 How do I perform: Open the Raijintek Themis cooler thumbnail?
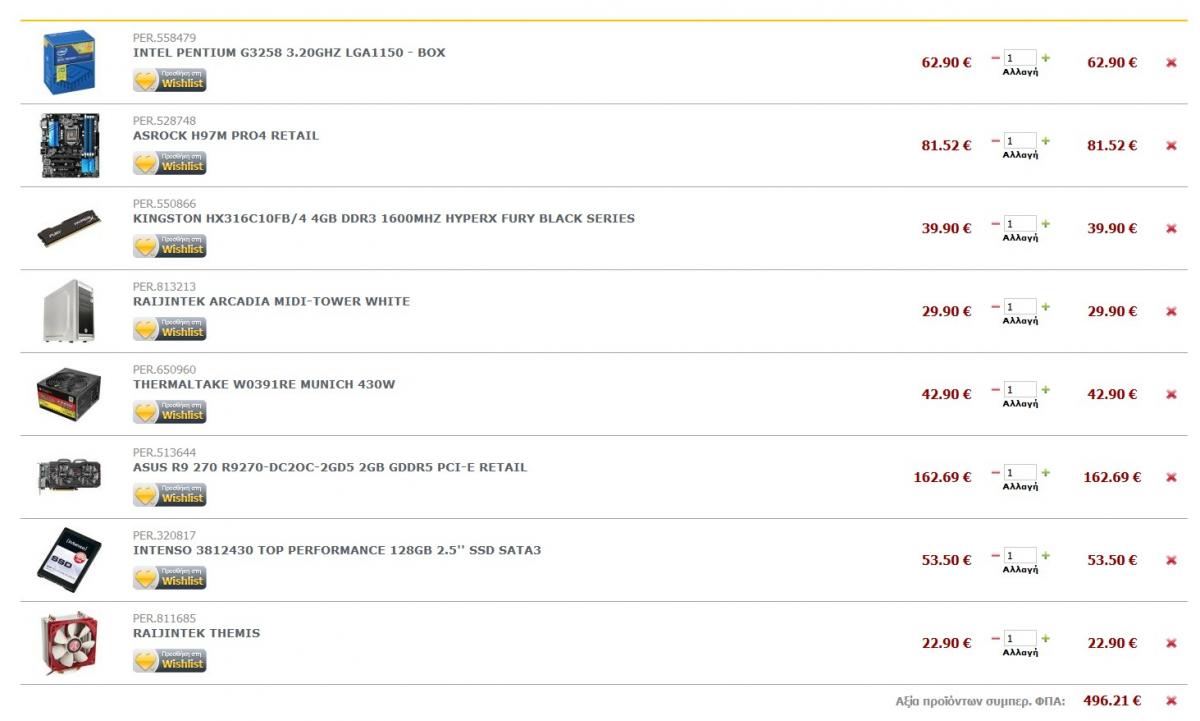coord(69,643)
